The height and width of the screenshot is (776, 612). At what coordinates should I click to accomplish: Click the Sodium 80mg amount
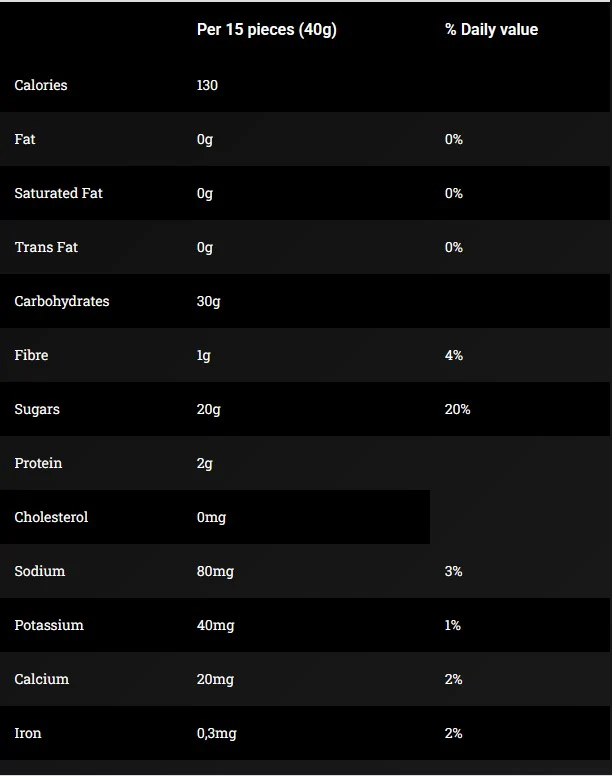point(215,572)
